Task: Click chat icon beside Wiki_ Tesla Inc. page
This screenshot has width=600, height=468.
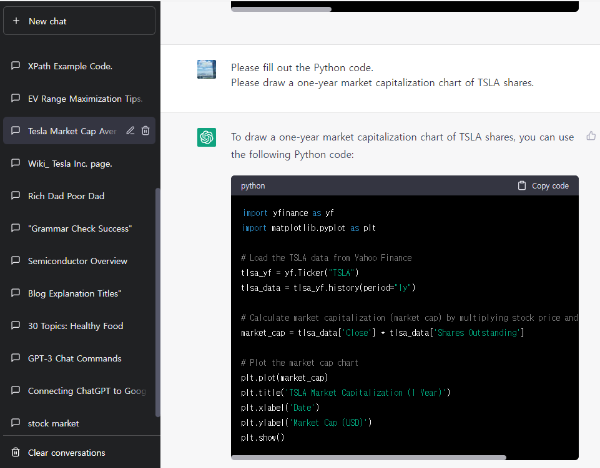Action: tap(15, 163)
